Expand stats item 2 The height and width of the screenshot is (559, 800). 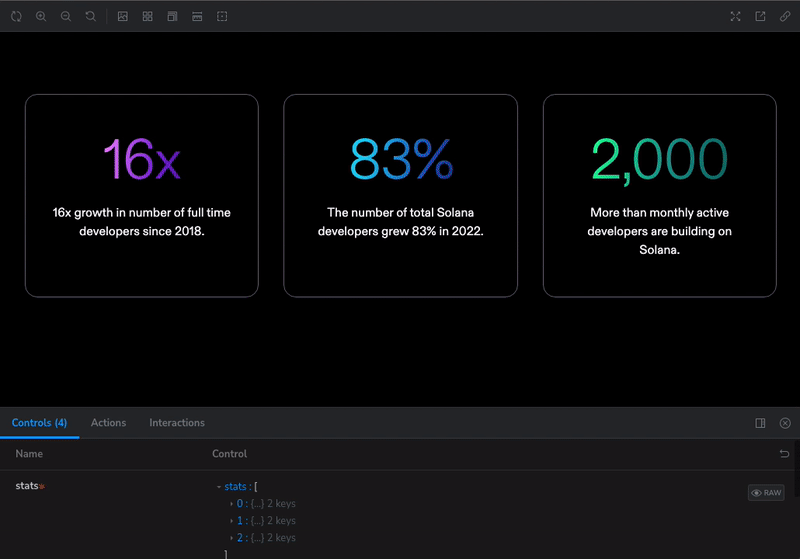click(x=231, y=538)
